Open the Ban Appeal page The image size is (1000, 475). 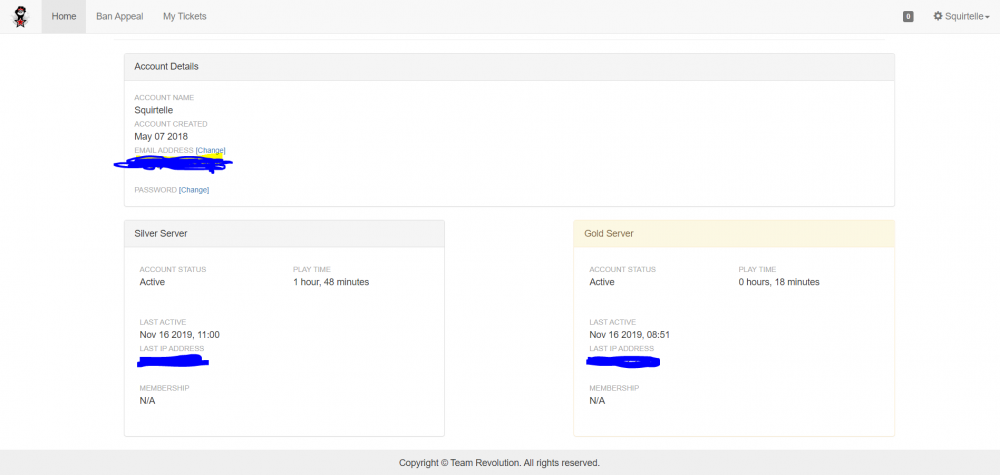coord(120,17)
